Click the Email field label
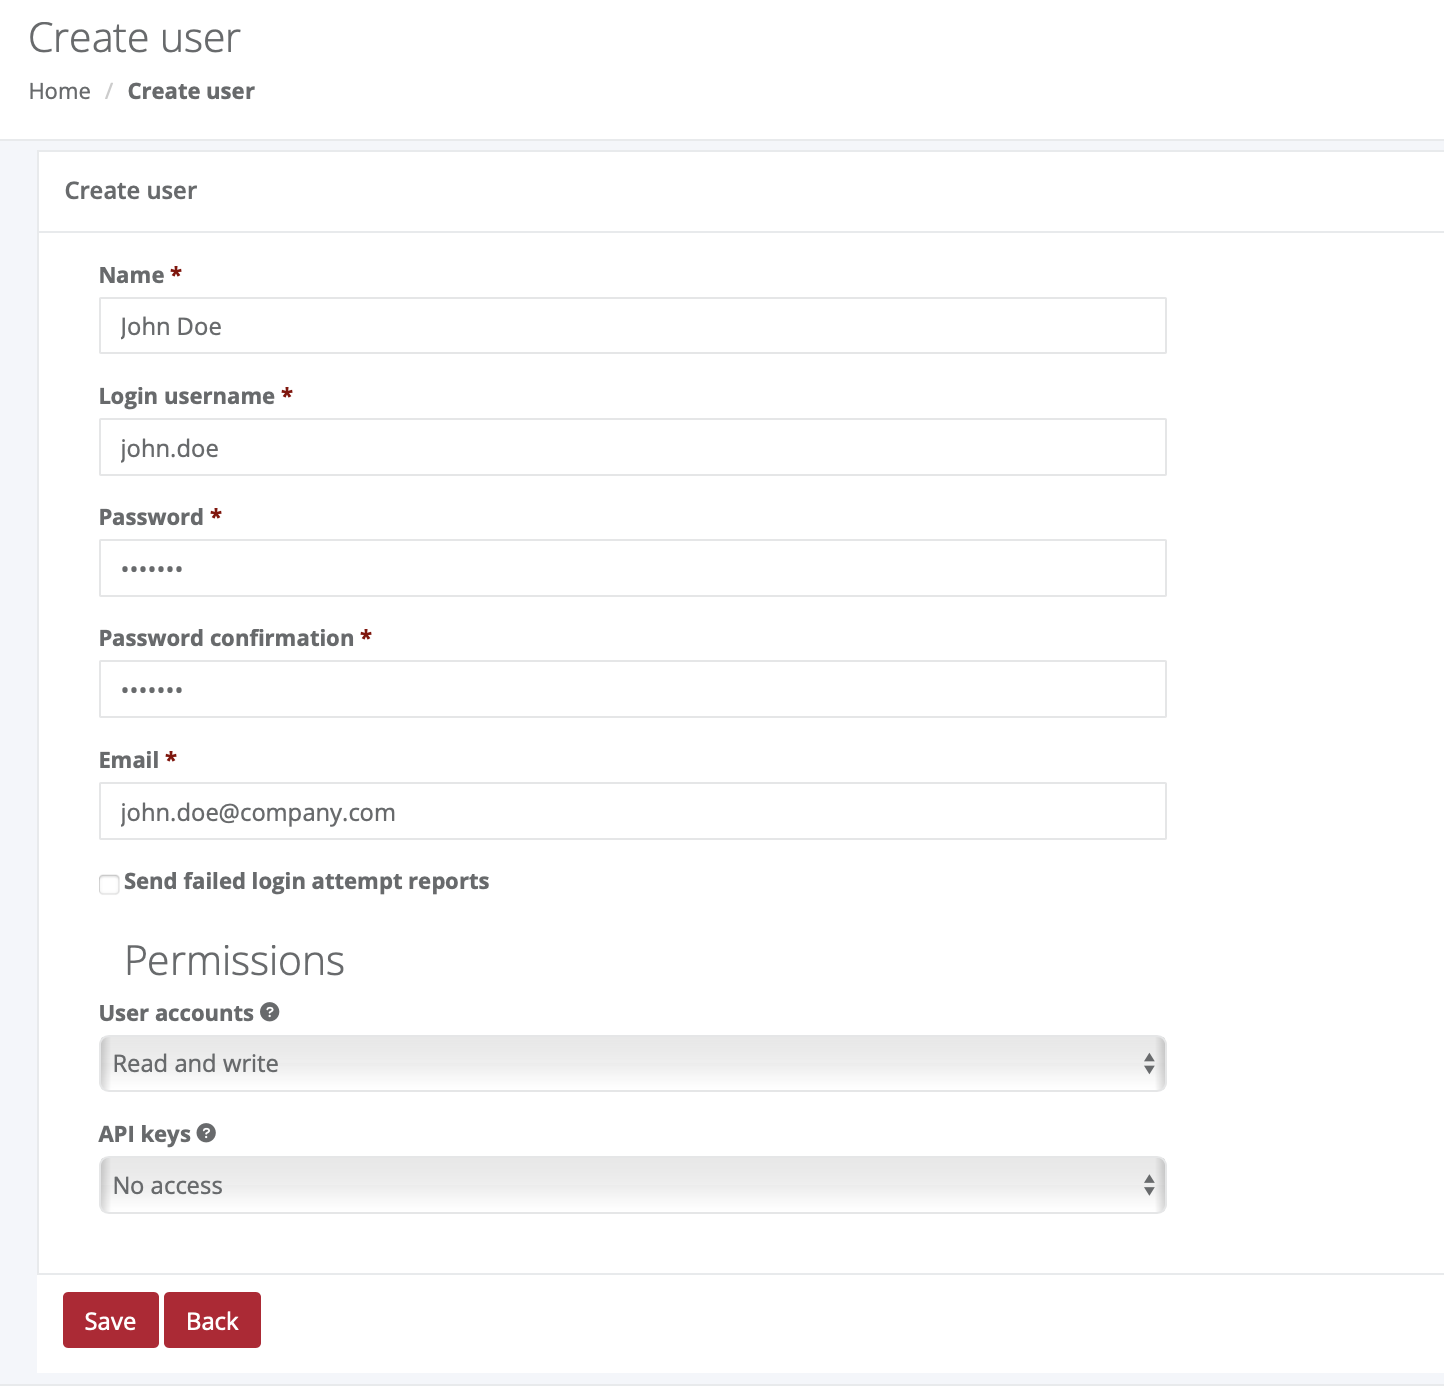Viewport: 1444px width, 1396px height. click(x=129, y=760)
